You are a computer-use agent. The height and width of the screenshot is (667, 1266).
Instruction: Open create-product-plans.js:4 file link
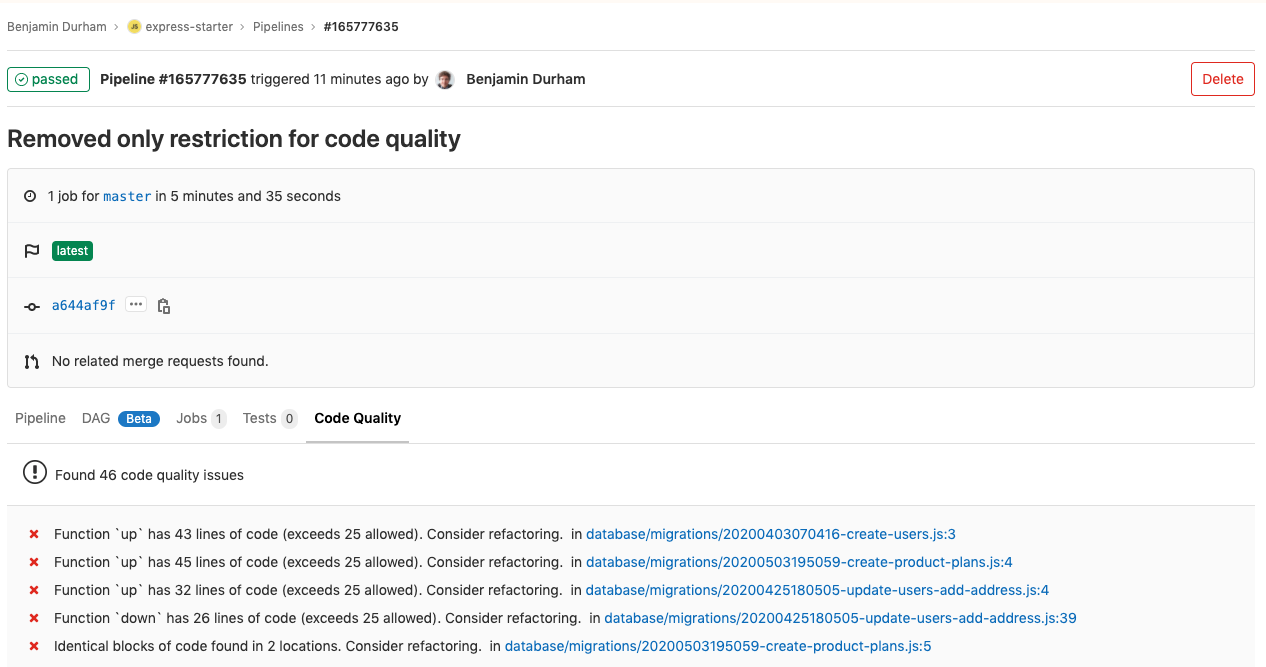[799, 562]
